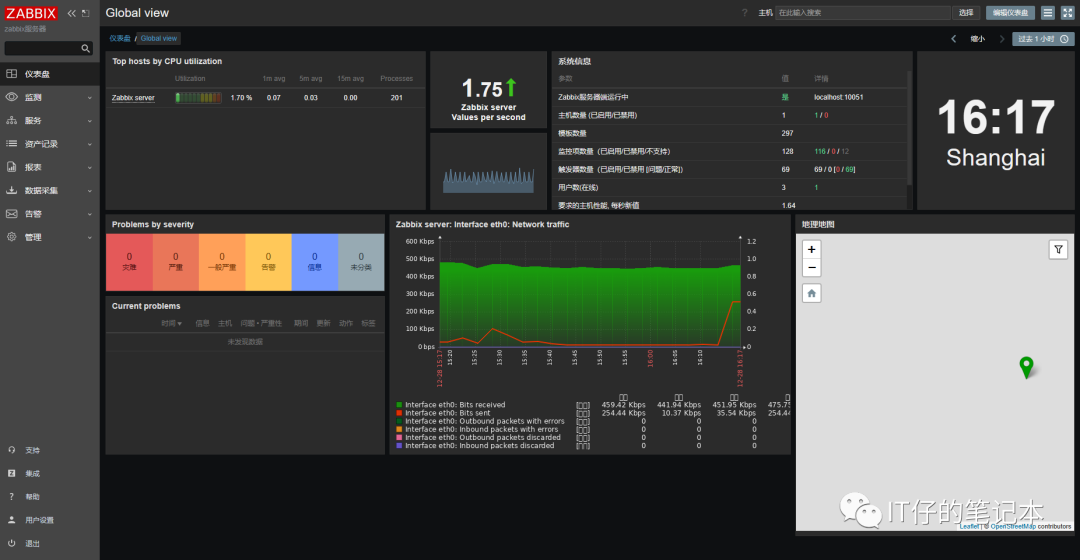Viewport: 1080px width, 560px height.
Task: Open the 服务 services menu
Action: pos(50,121)
